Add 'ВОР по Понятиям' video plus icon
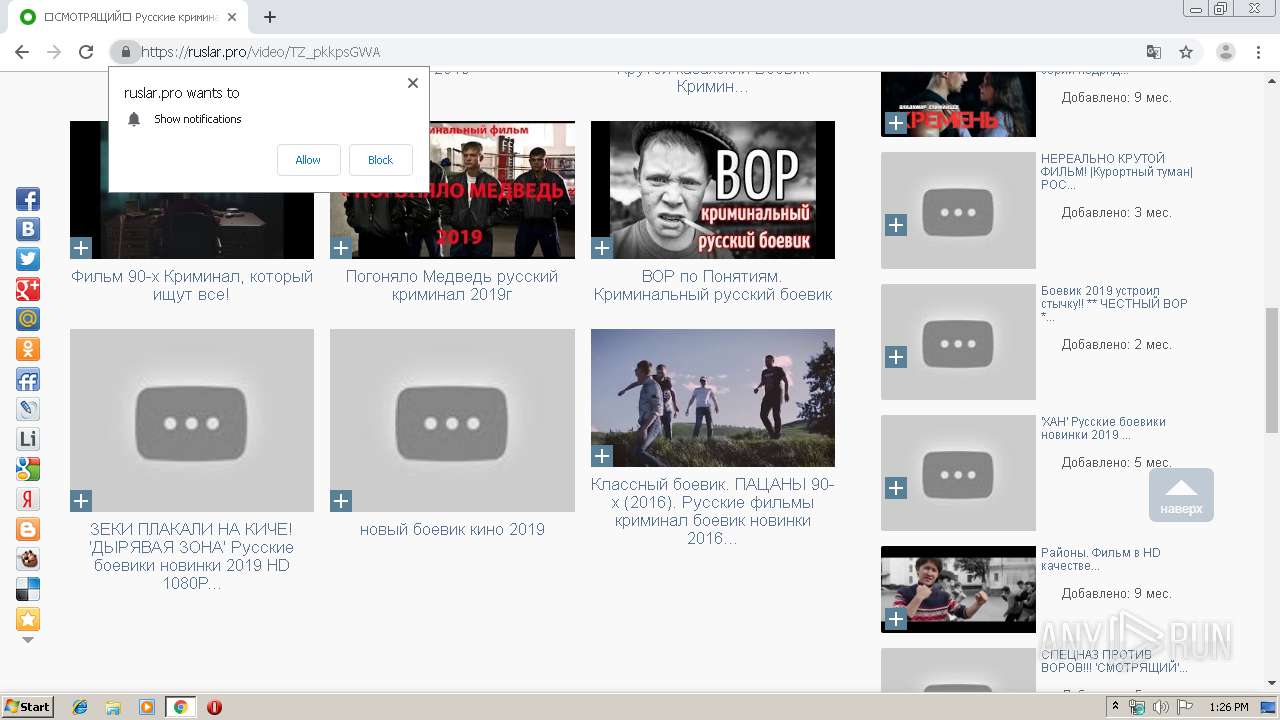This screenshot has width=1280, height=720. click(x=601, y=247)
